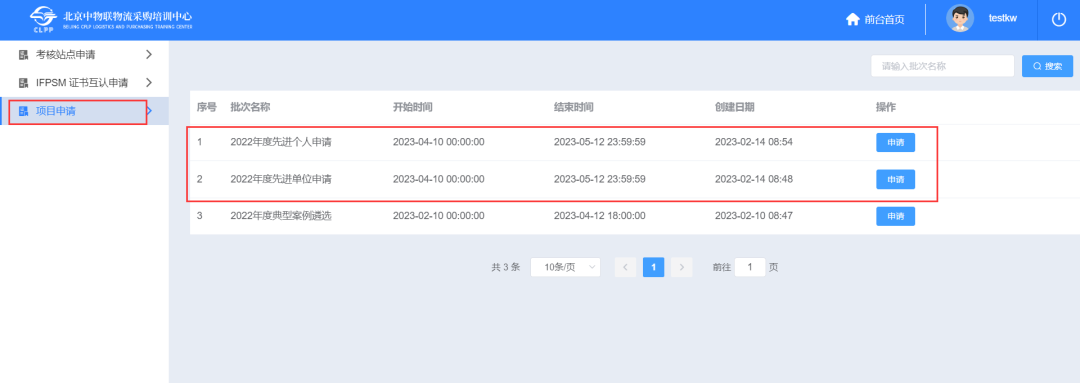Screen dimensions: 1080x383
Task: Click the 共 3 条 total count
Action: [506, 267]
